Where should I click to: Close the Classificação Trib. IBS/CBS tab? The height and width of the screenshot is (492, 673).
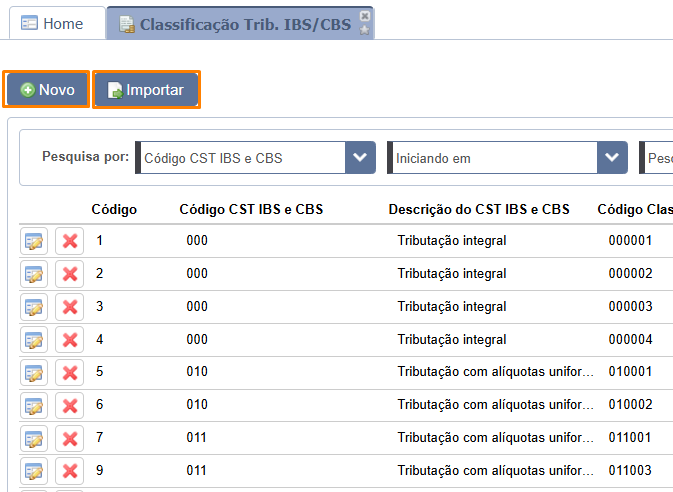click(365, 16)
